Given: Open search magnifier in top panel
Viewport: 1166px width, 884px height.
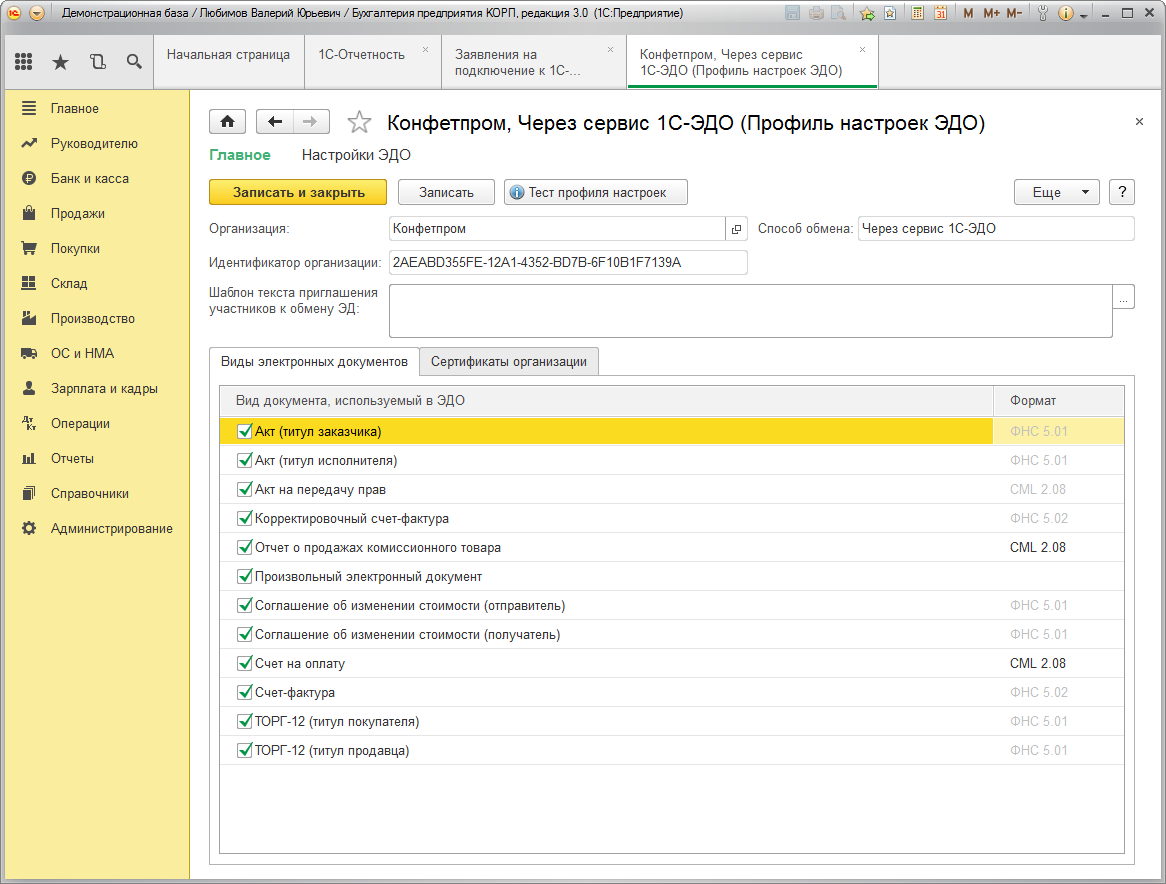Looking at the screenshot, I should coord(134,62).
